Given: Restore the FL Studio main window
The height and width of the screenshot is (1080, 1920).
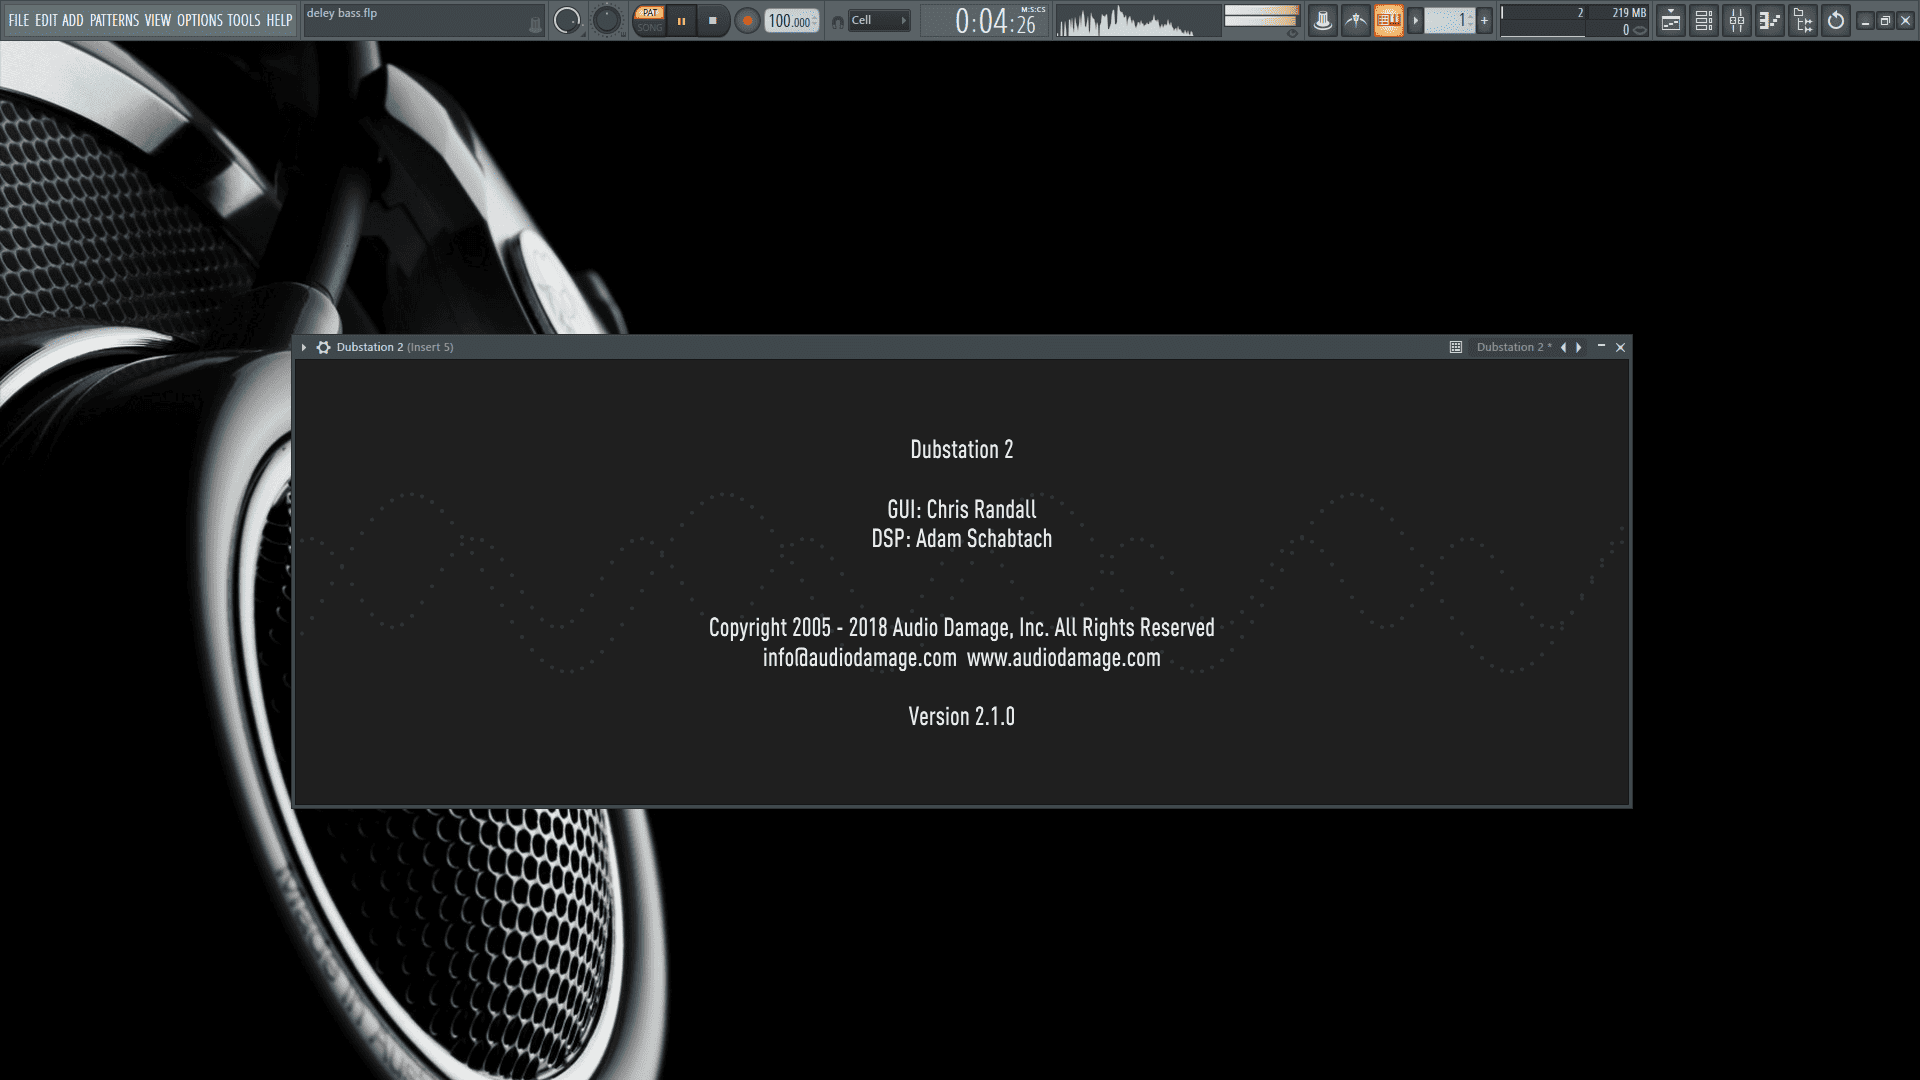Looking at the screenshot, I should [x=1885, y=20].
